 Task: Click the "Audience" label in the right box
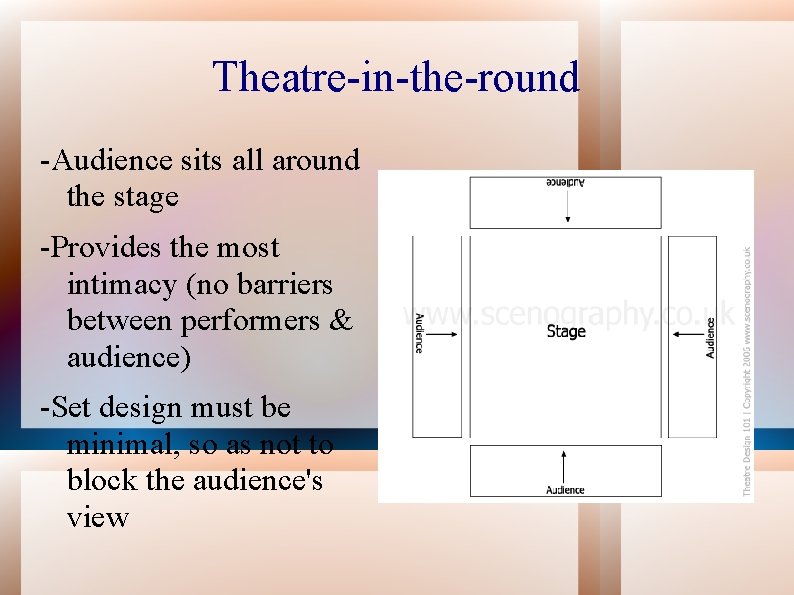click(710, 338)
